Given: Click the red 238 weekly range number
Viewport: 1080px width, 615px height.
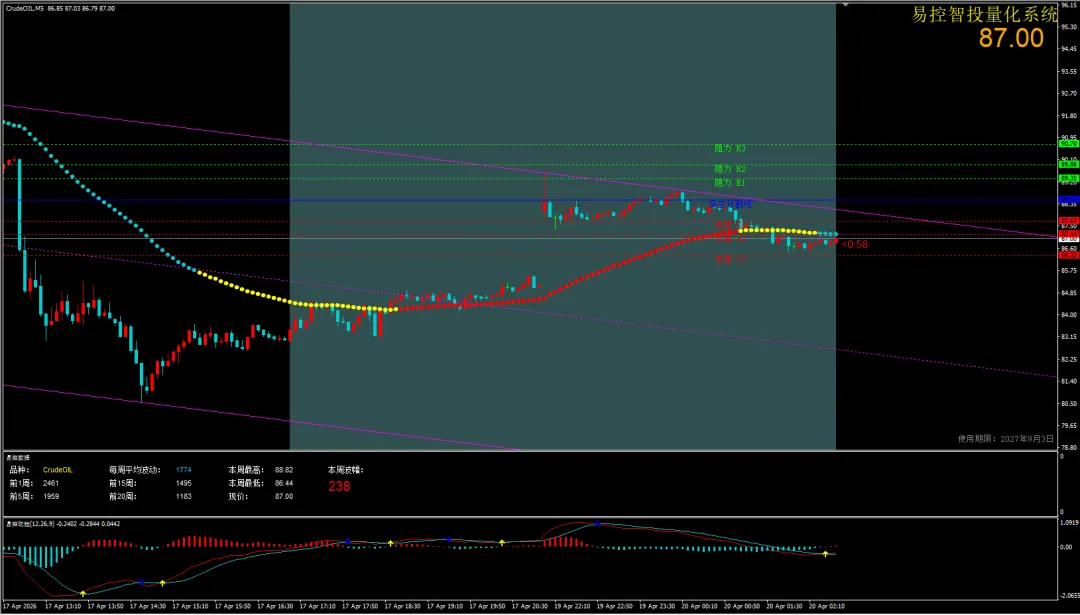Looking at the screenshot, I should 339,486.
